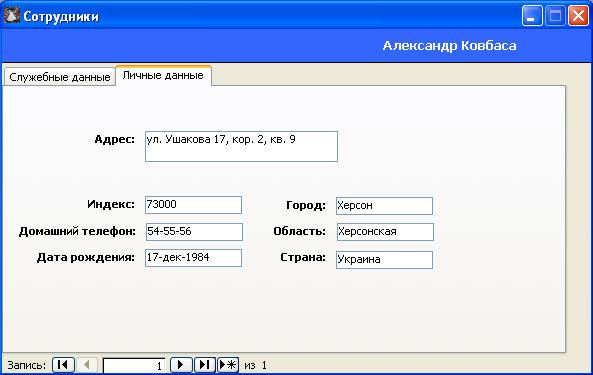Viewport: 593px width, 375px height.
Task: Select the Личные данные tab
Action: [x=163, y=75]
